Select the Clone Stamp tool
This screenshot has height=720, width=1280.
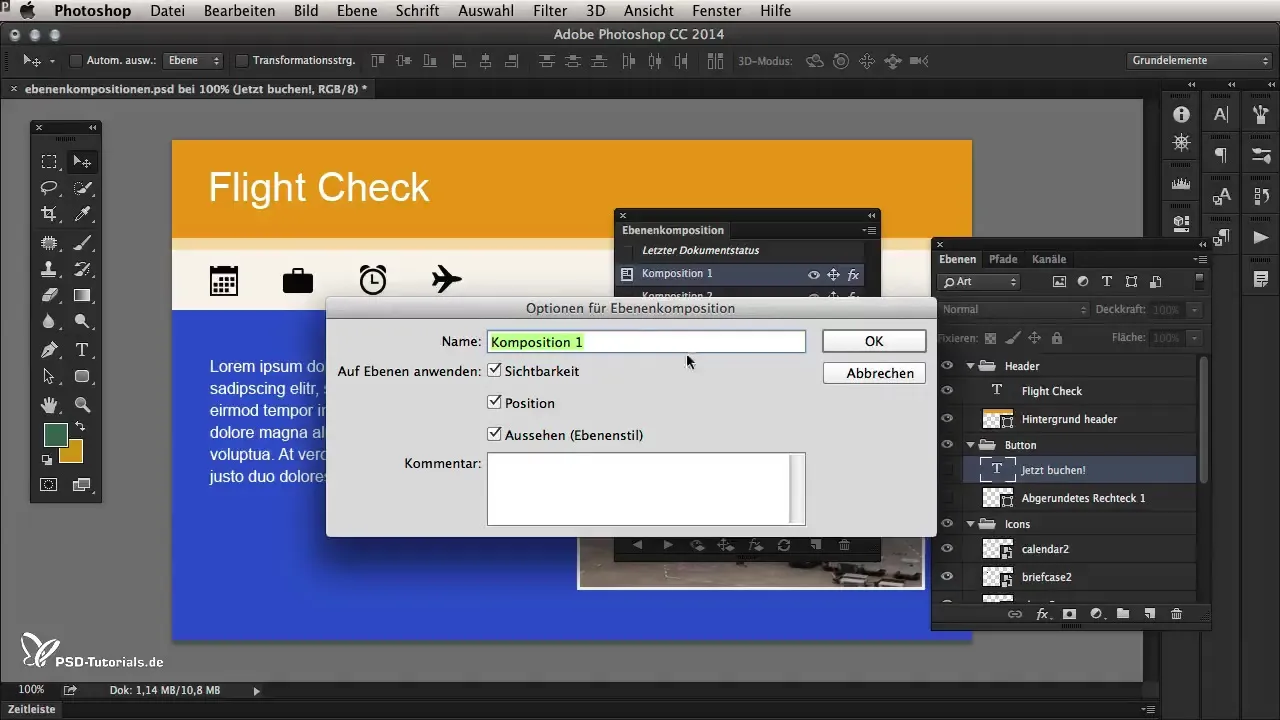click(x=48, y=268)
